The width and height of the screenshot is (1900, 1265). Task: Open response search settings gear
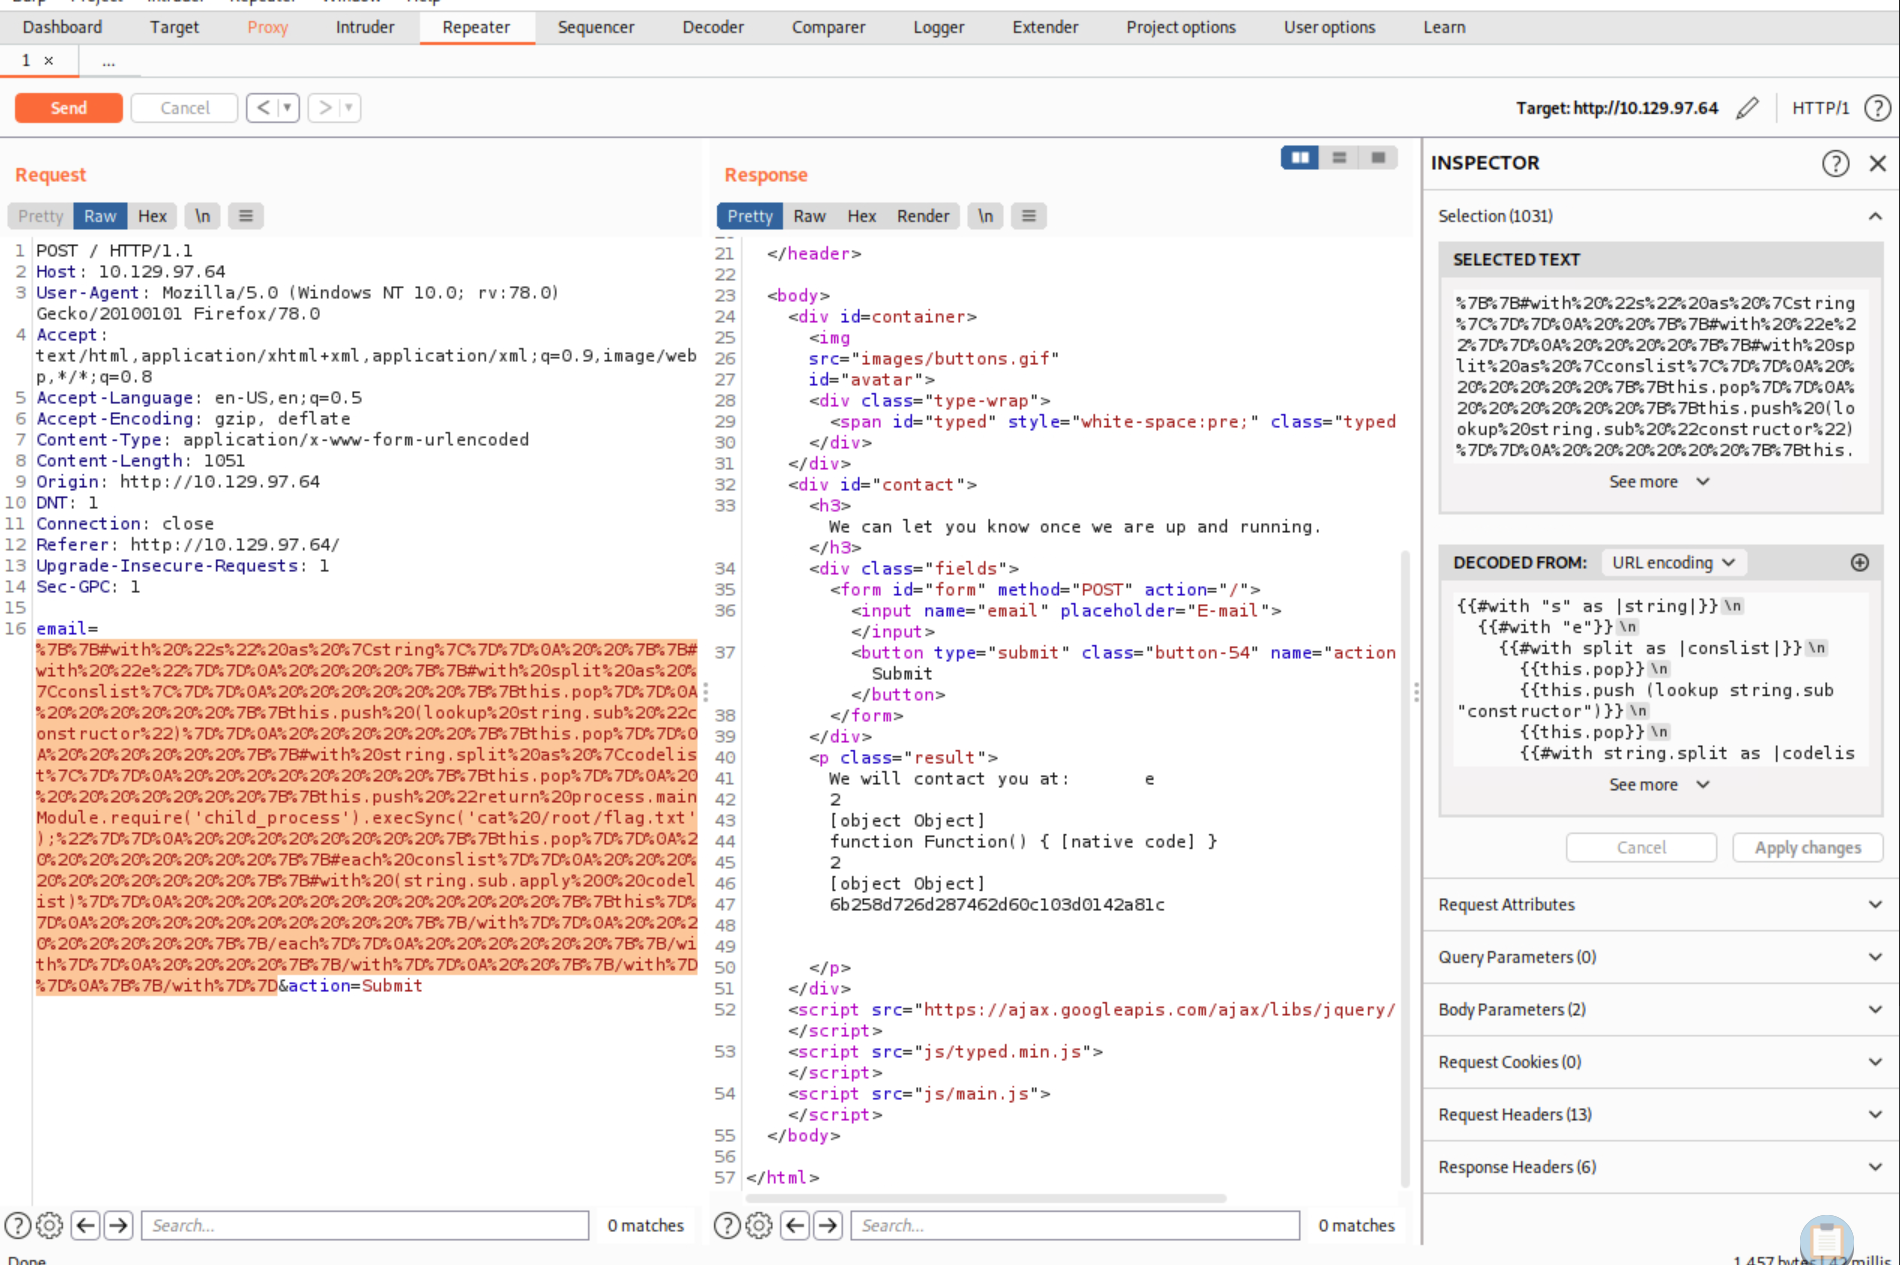tap(759, 1225)
